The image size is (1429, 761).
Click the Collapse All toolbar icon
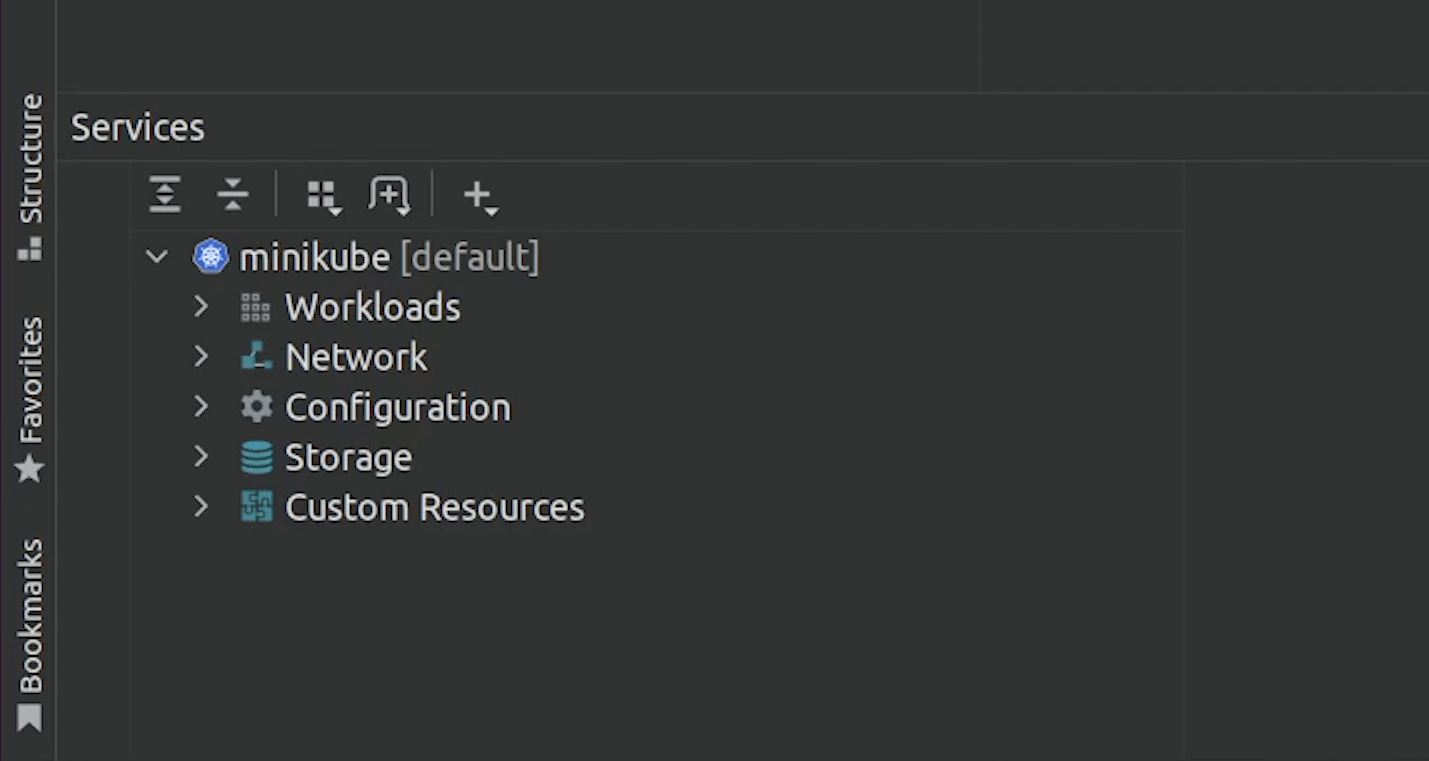[232, 194]
